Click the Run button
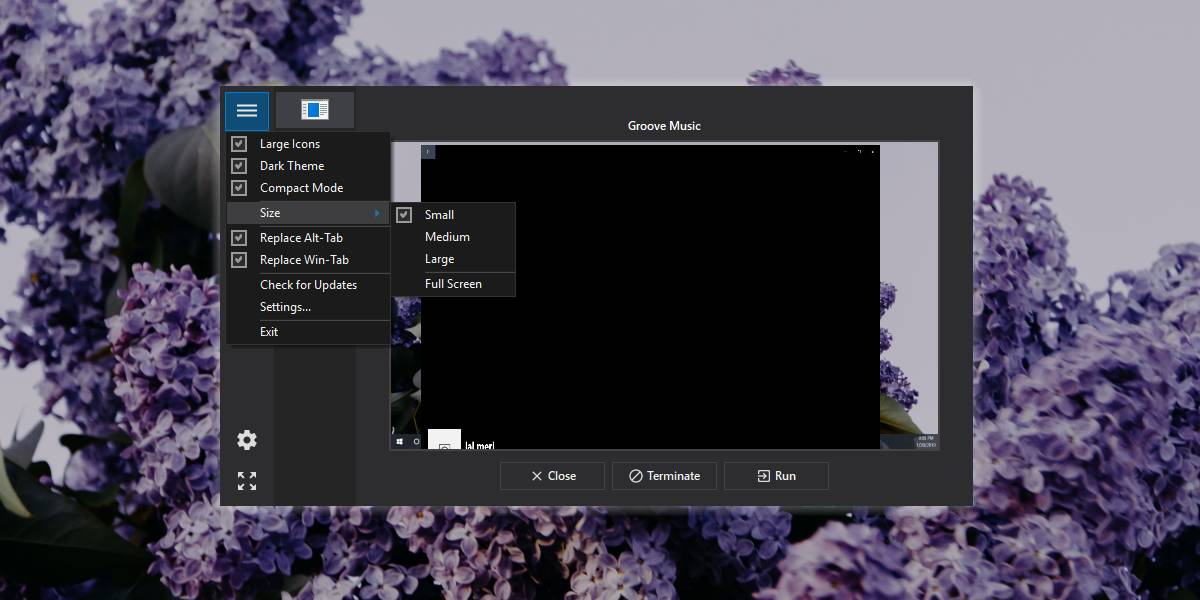1200x600 pixels. [x=776, y=476]
